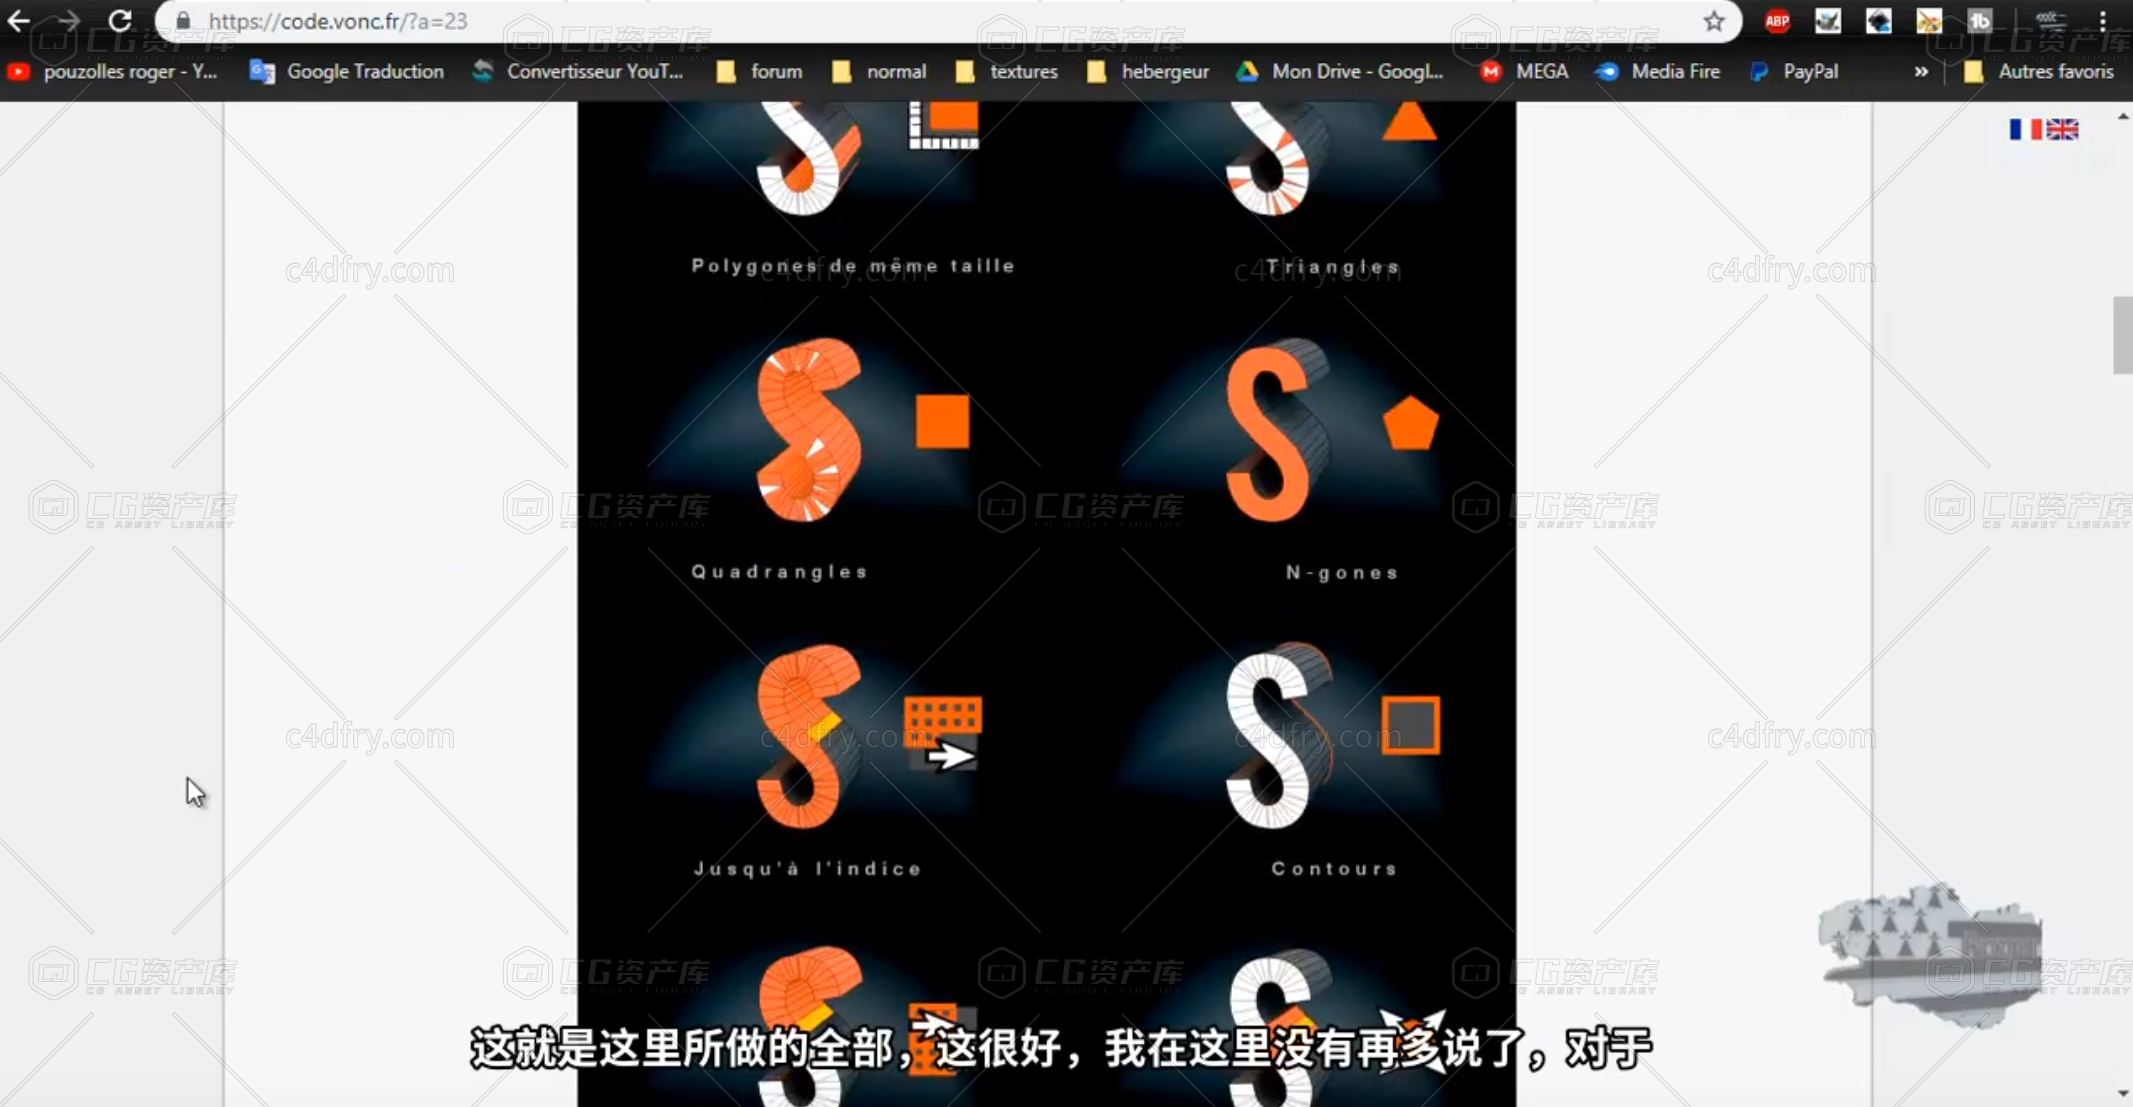Go forward with the browser forward arrow

pyautogui.click(x=68, y=21)
